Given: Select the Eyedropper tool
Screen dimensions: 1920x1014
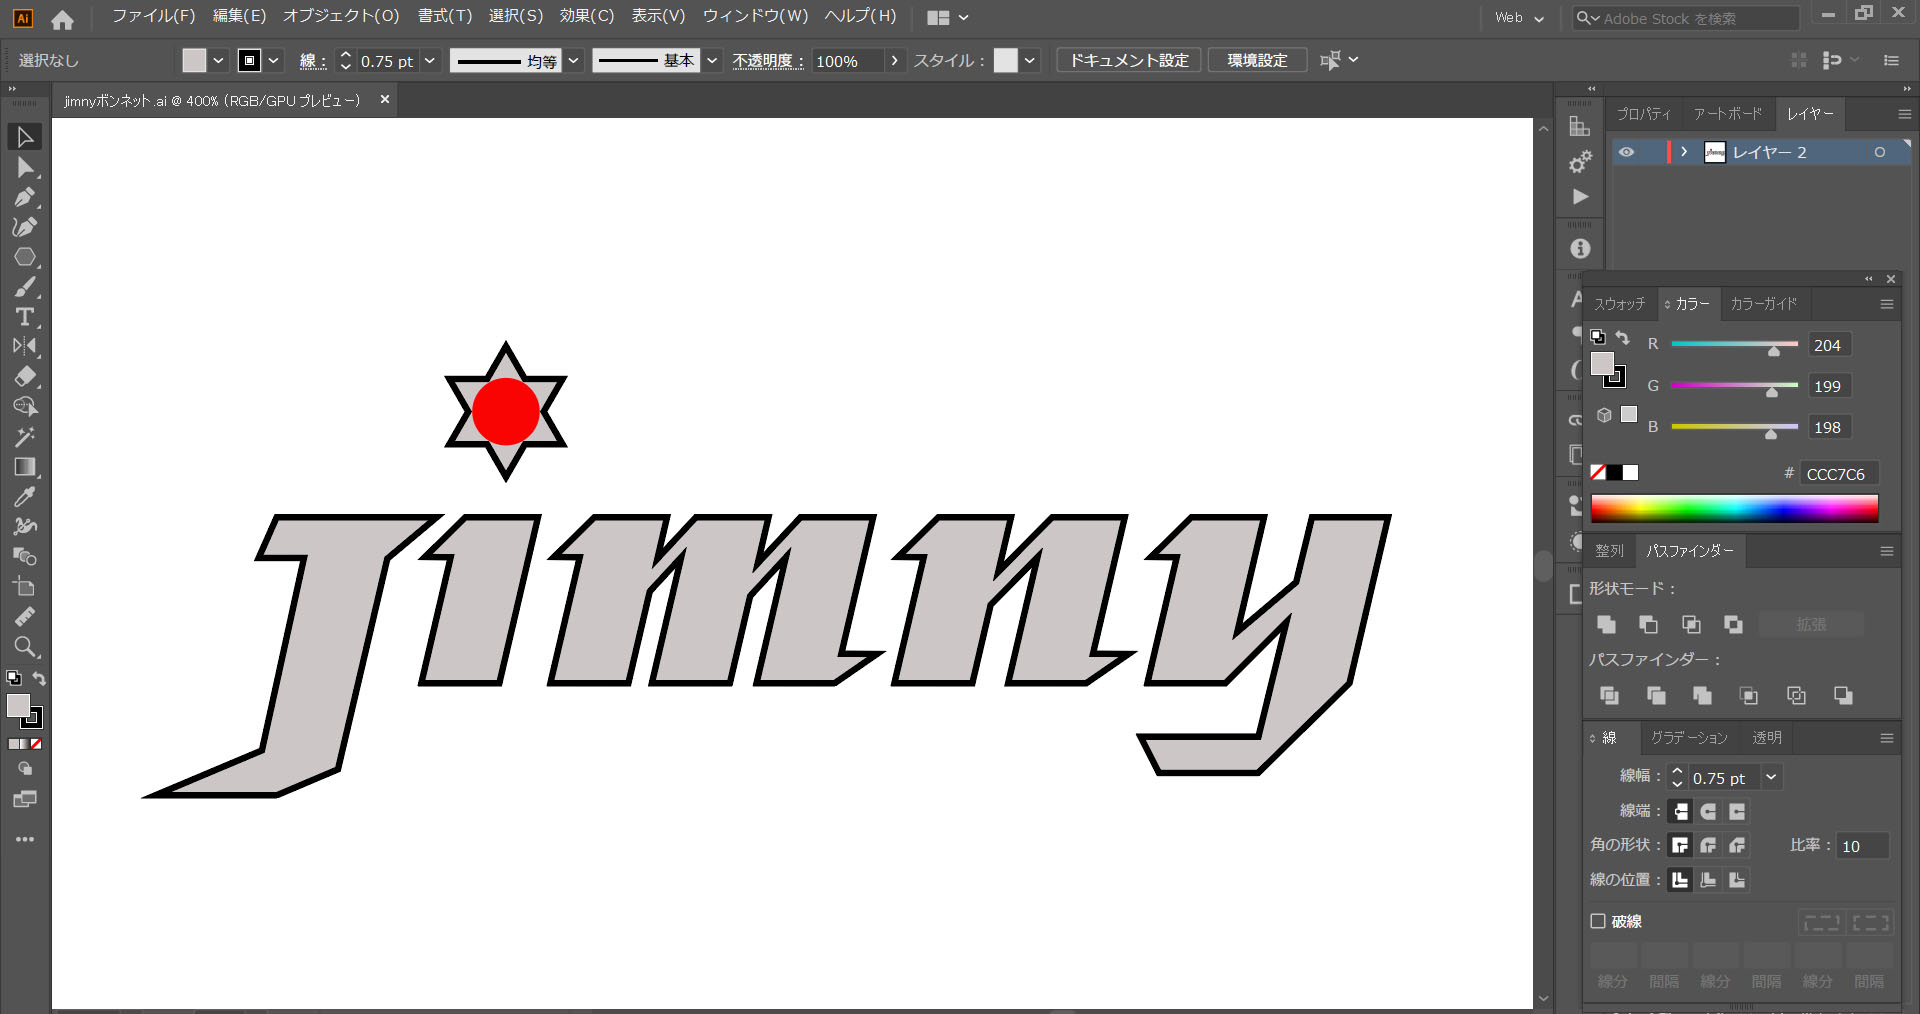Looking at the screenshot, I should [x=25, y=497].
